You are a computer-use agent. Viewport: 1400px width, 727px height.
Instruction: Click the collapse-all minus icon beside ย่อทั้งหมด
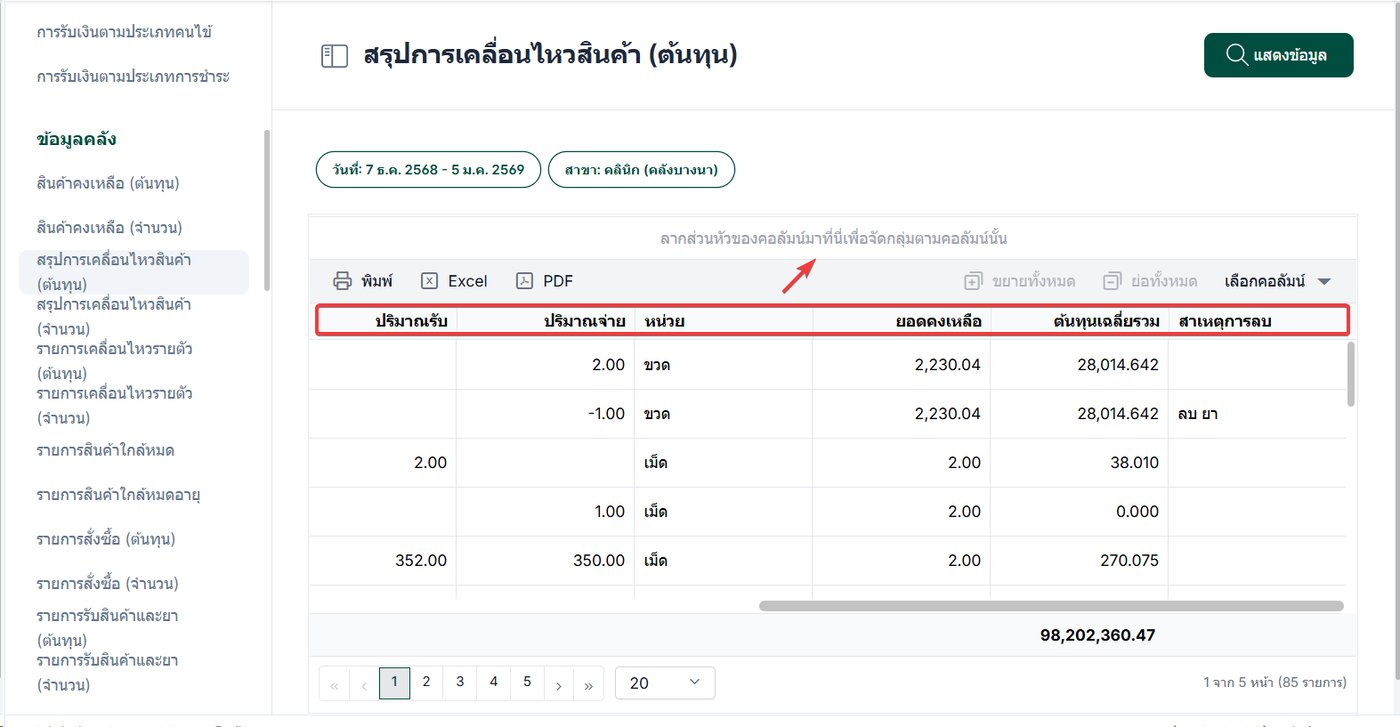pos(1112,281)
